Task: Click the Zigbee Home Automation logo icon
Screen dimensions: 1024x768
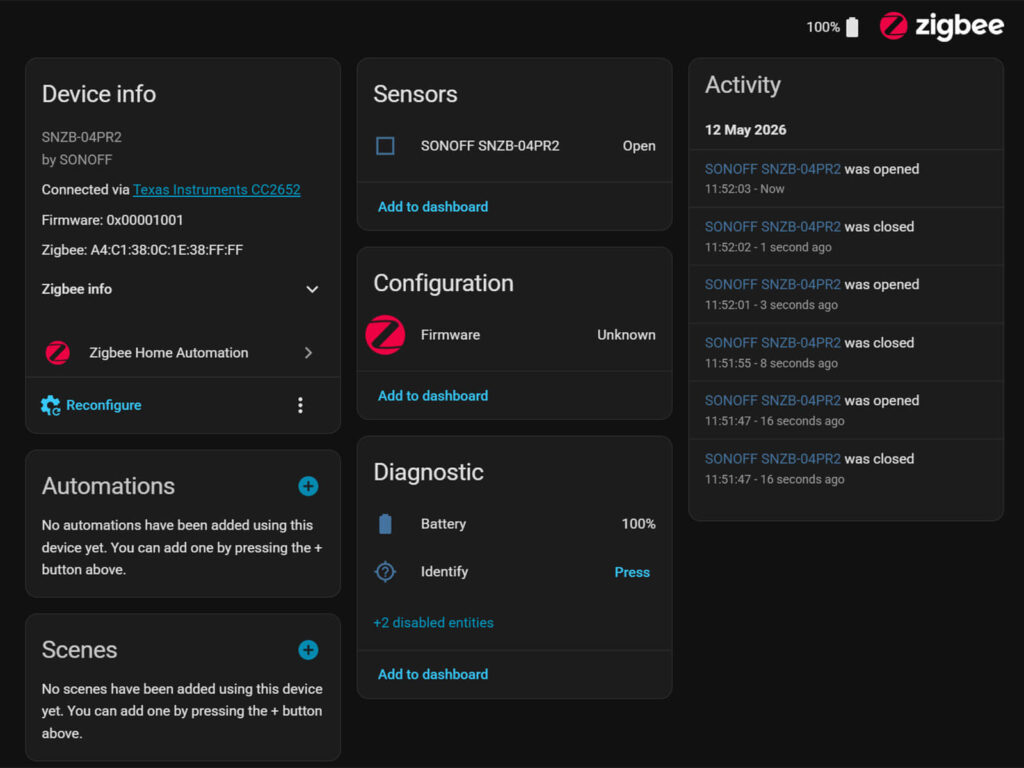Action: coord(57,353)
